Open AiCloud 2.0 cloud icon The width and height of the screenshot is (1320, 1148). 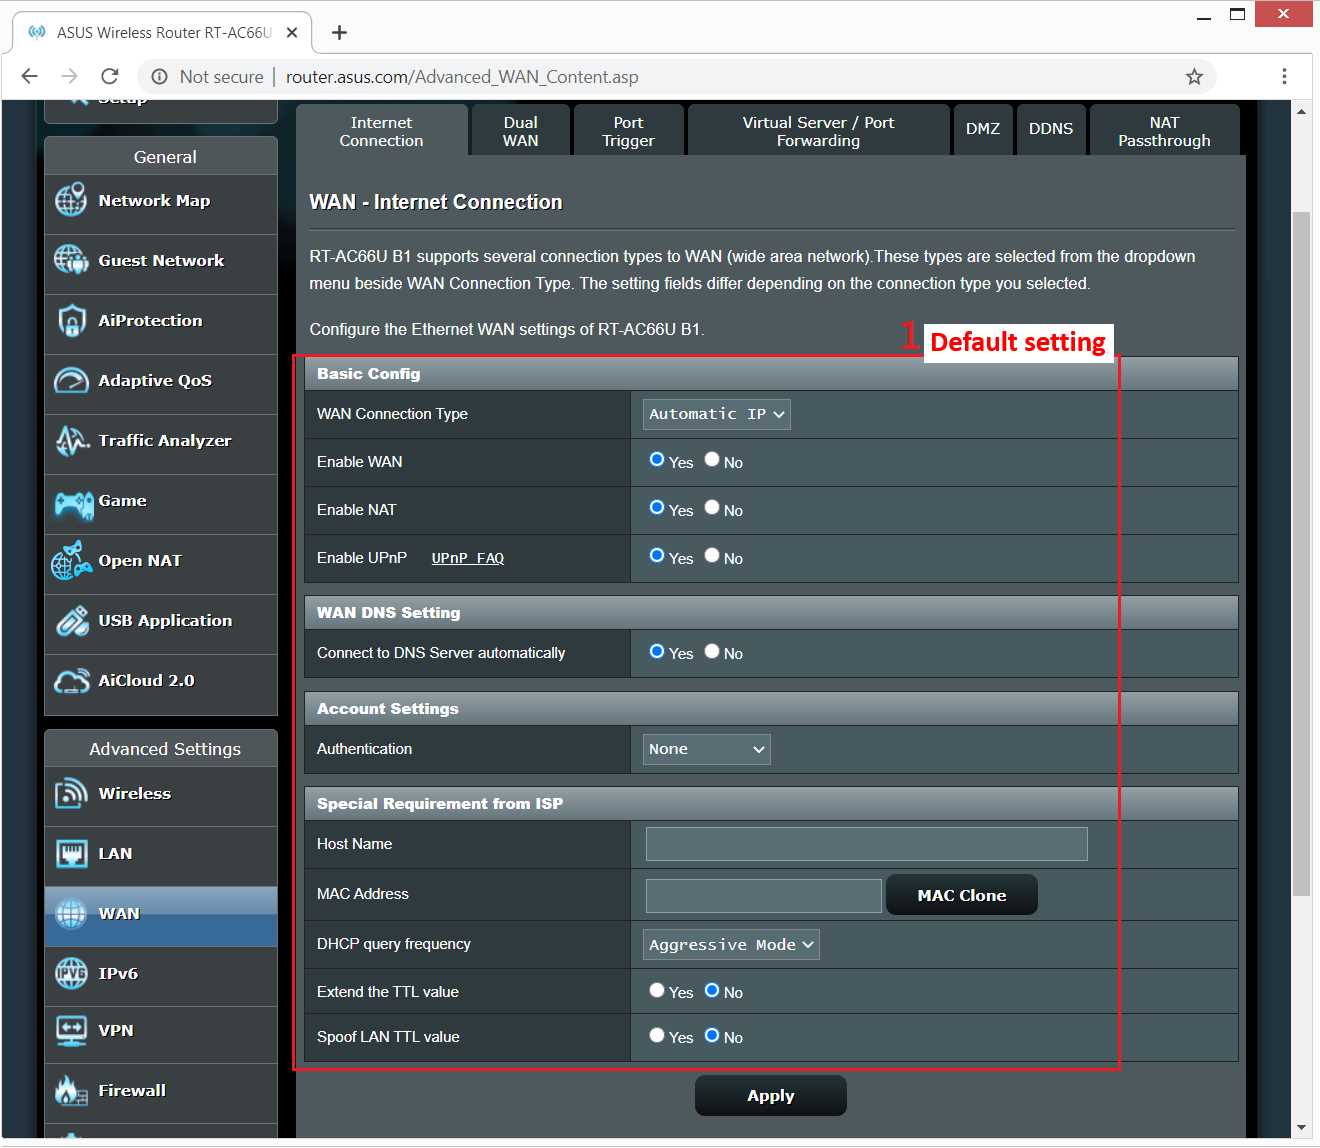click(x=72, y=681)
